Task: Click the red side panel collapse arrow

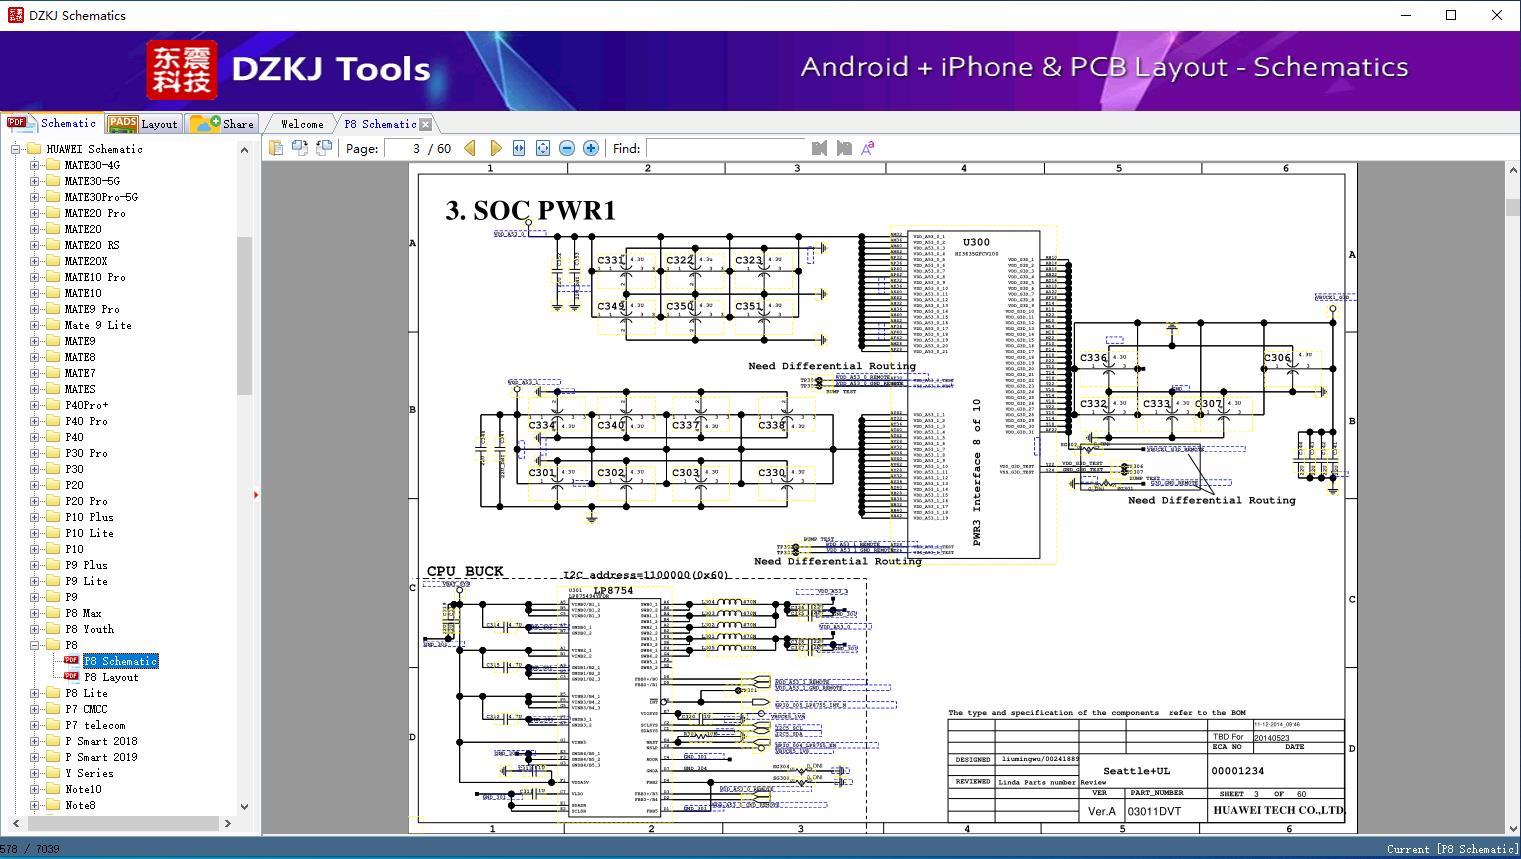Action: tap(257, 494)
